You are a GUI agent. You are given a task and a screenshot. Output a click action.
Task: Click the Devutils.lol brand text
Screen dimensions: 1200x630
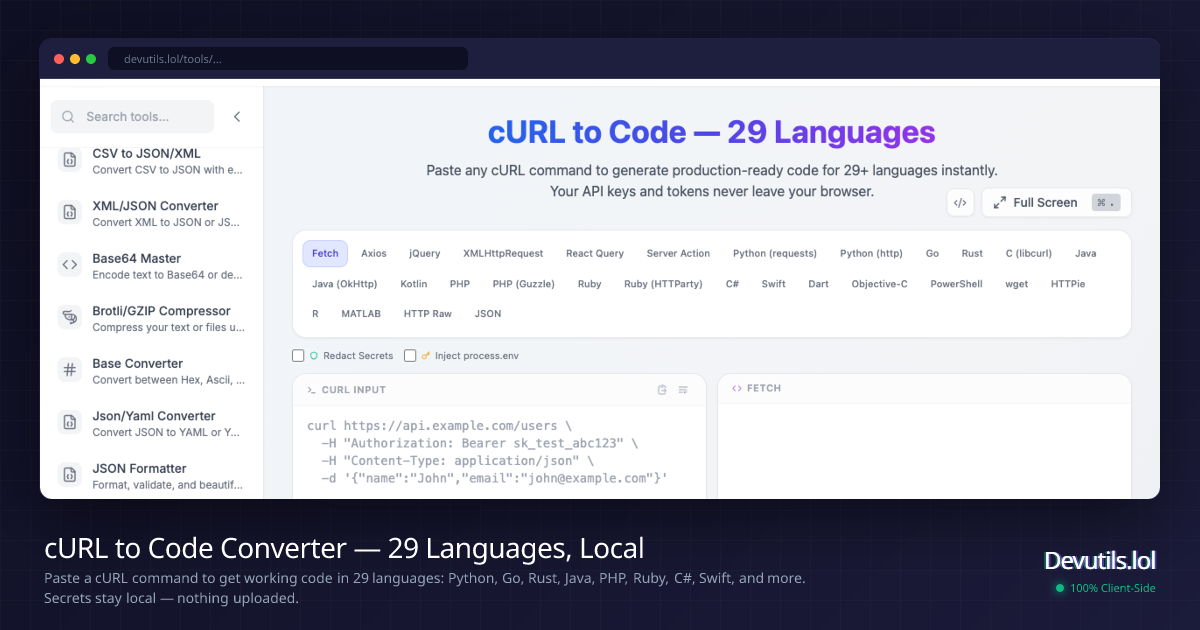tap(1100, 561)
